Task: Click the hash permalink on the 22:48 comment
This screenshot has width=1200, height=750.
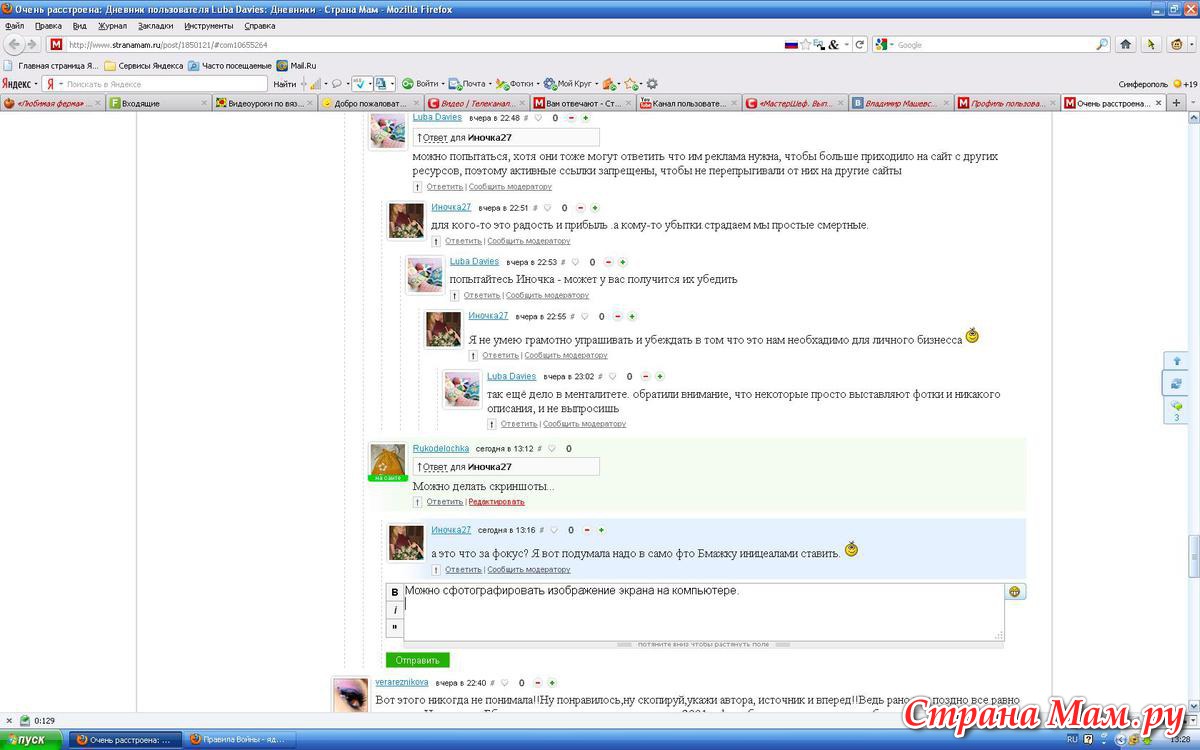Action: pyautogui.click(x=526, y=118)
